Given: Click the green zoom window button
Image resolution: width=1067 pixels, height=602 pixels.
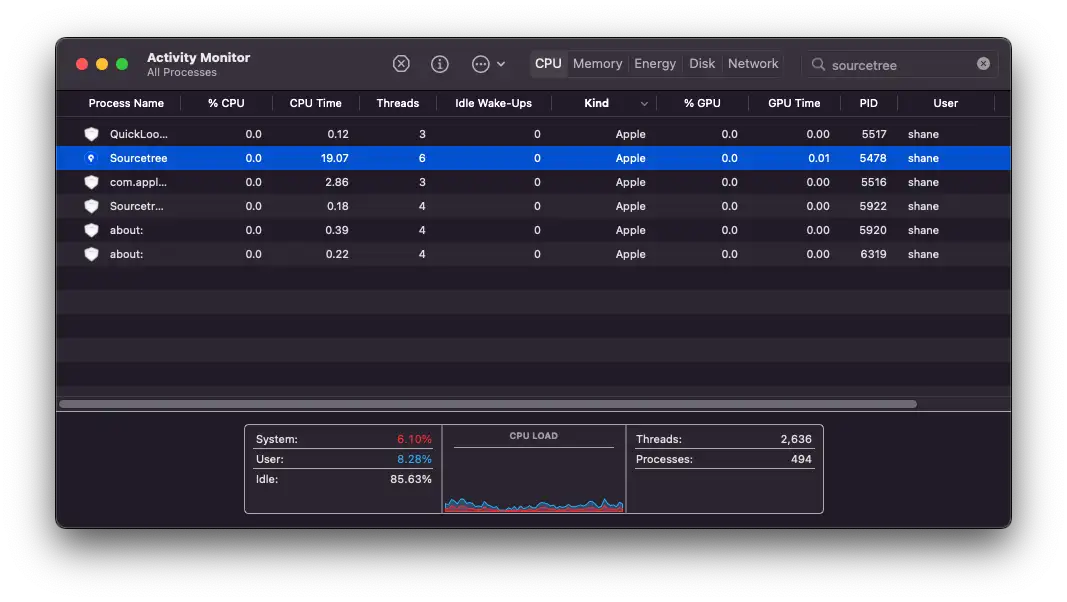Looking at the screenshot, I should coord(122,64).
